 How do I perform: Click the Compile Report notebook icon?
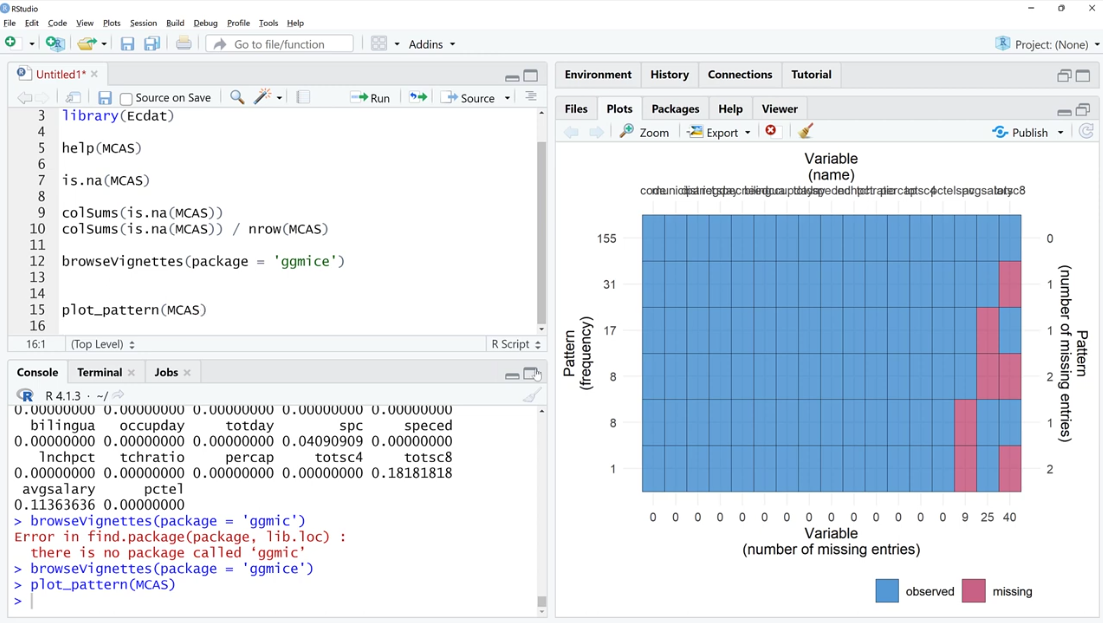[303, 97]
